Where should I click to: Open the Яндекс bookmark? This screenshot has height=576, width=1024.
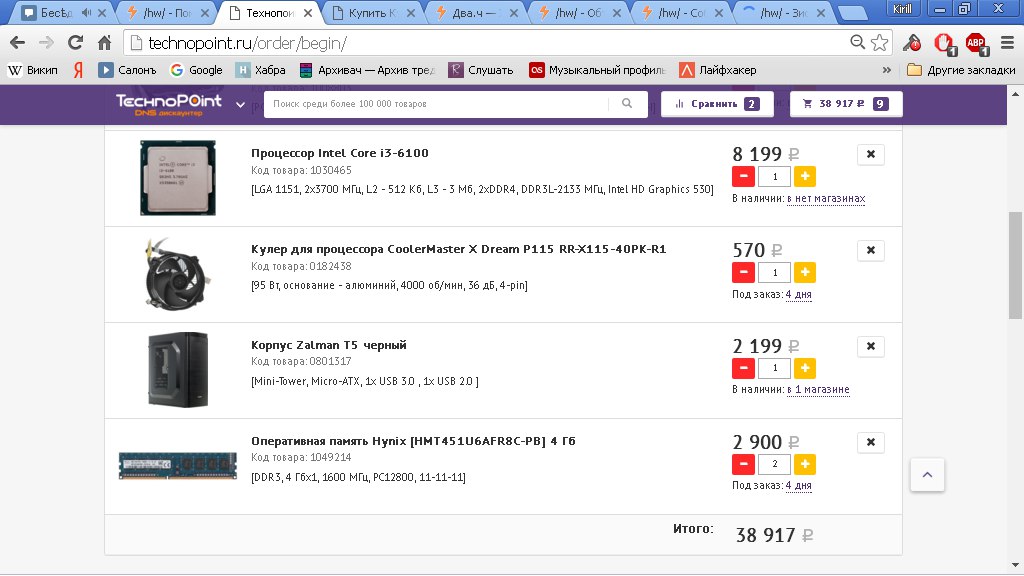[78, 70]
